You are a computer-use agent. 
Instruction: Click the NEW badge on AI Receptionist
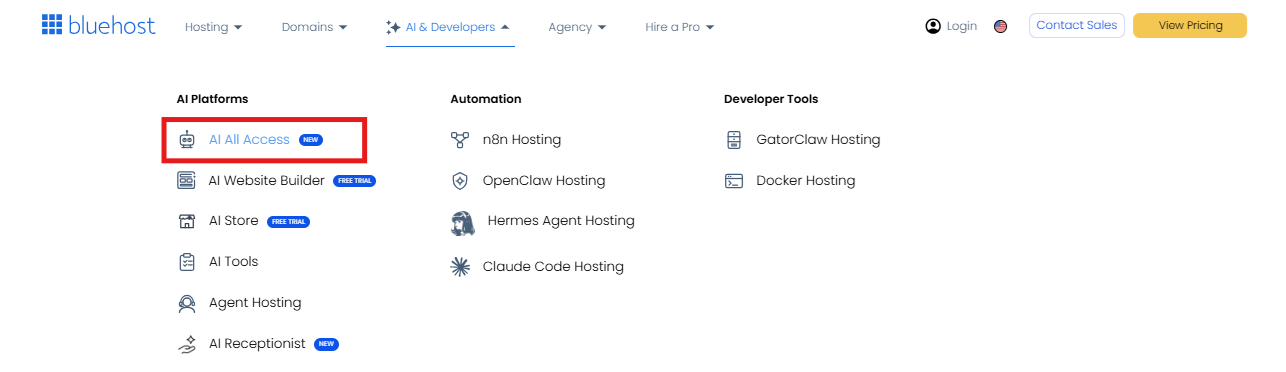(x=326, y=344)
